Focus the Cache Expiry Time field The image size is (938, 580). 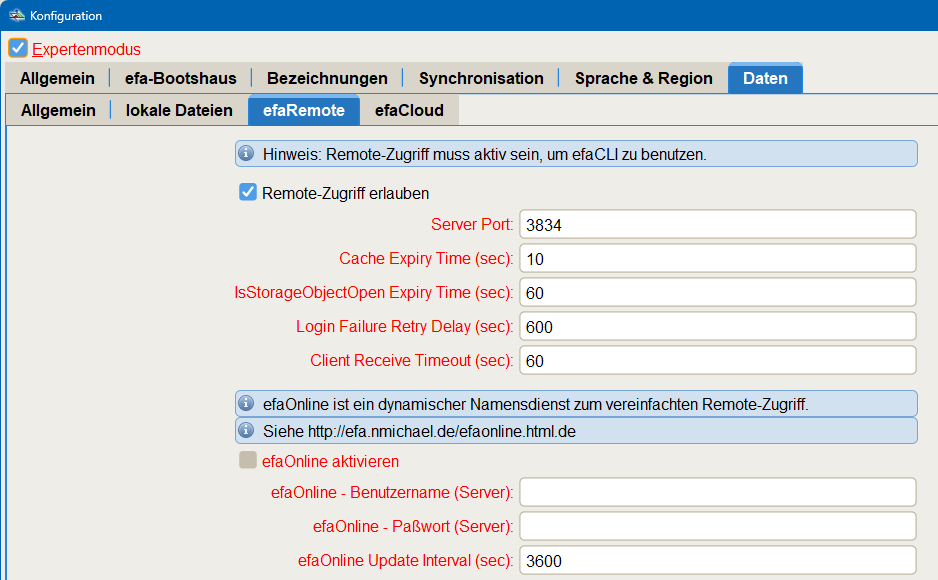[717, 259]
